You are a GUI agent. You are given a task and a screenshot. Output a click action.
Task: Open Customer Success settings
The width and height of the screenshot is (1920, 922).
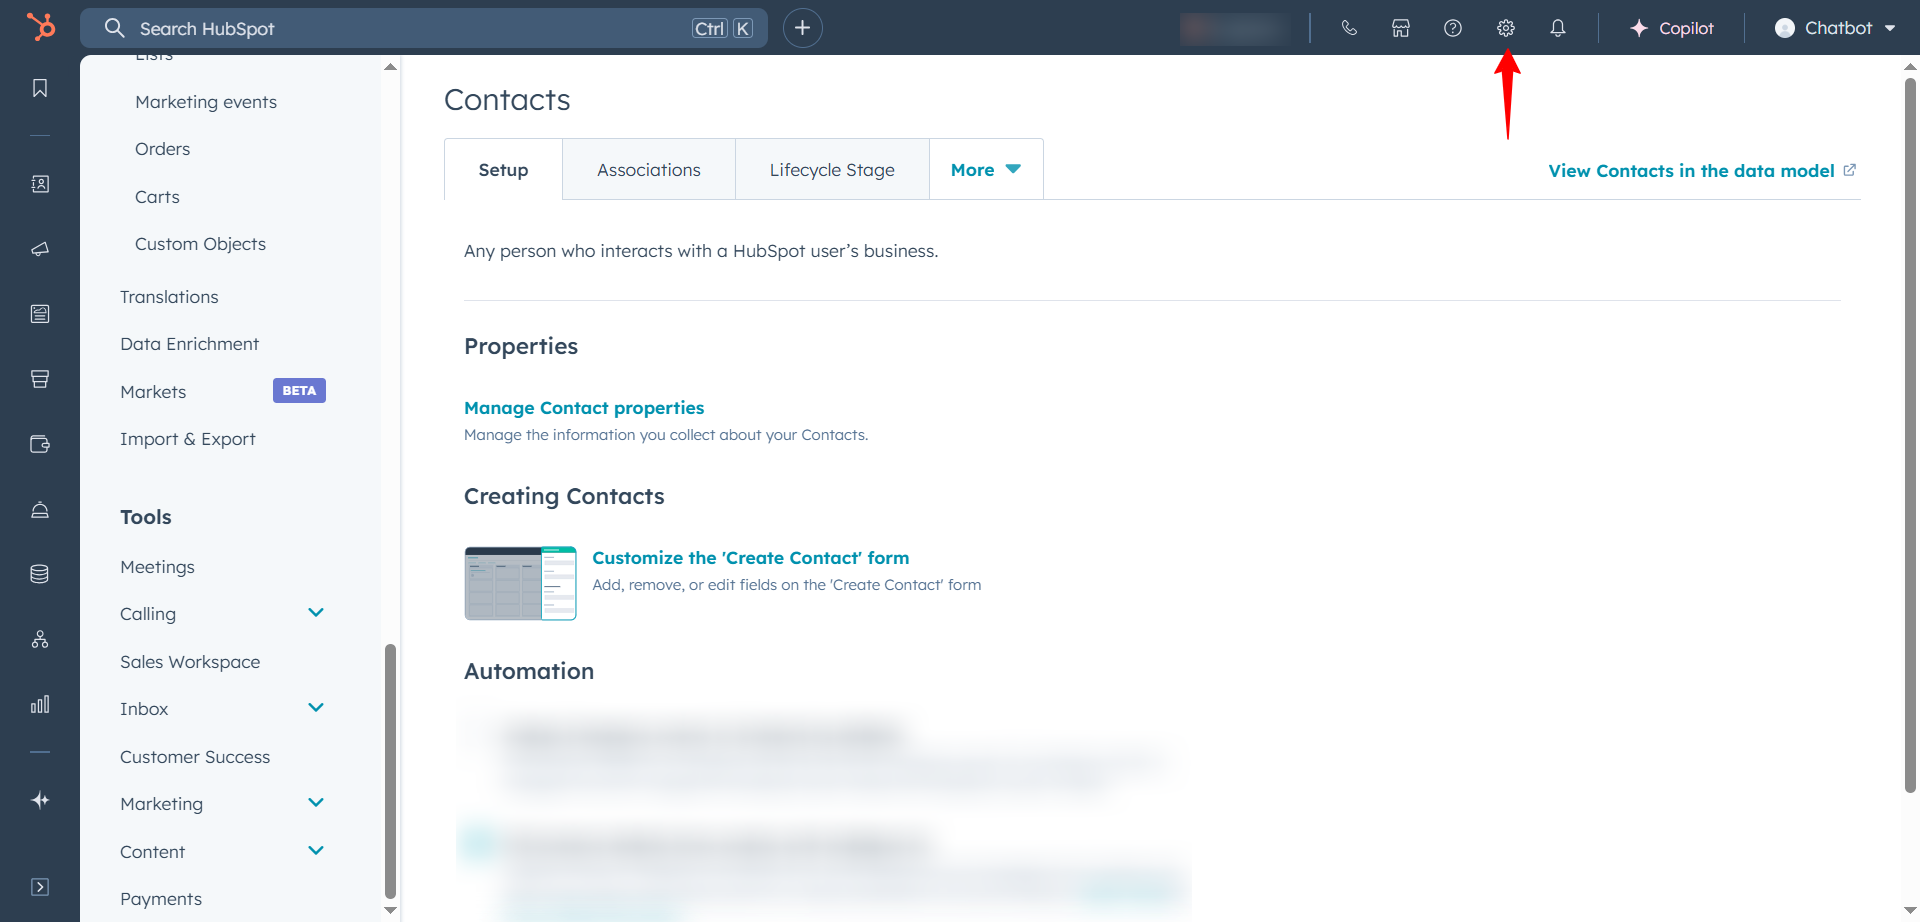(195, 757)
